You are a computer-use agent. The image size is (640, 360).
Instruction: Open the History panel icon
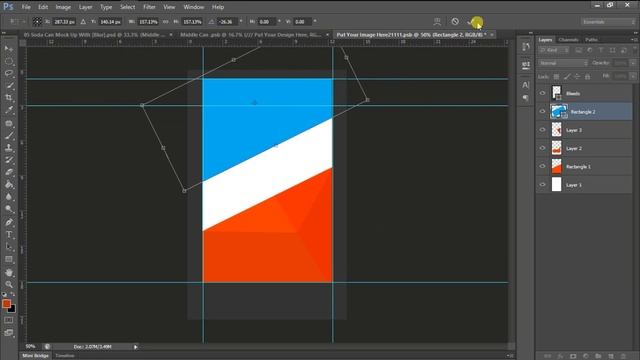[x=526, y=47]
